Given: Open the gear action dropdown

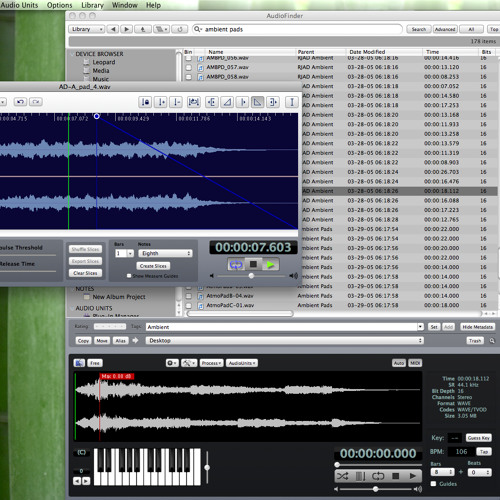Looking at the screenshot, I should click(x=172, y=363).
